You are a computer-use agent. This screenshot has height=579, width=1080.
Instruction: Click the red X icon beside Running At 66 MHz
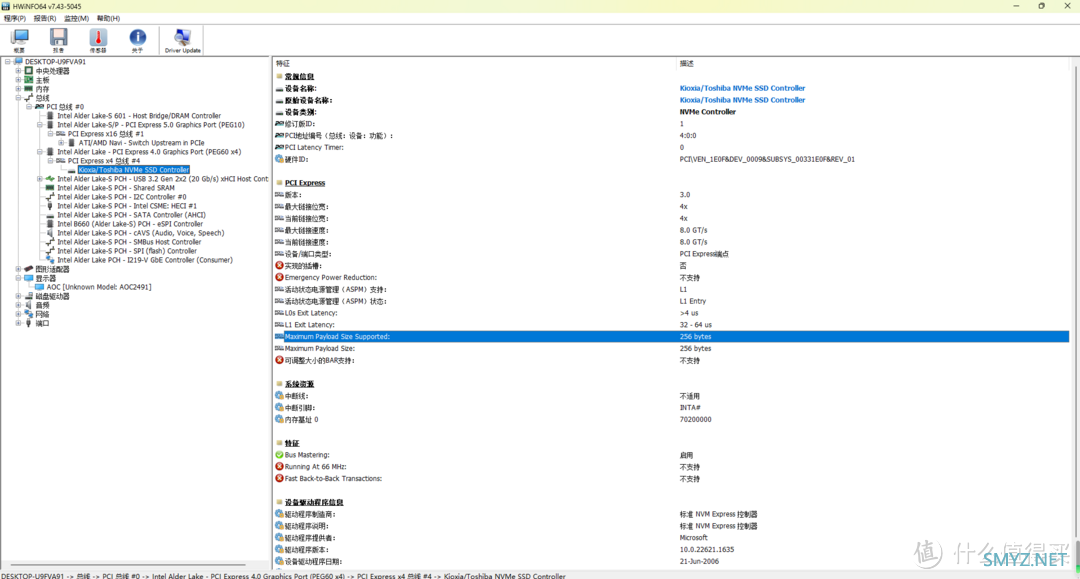click(279, 466)
